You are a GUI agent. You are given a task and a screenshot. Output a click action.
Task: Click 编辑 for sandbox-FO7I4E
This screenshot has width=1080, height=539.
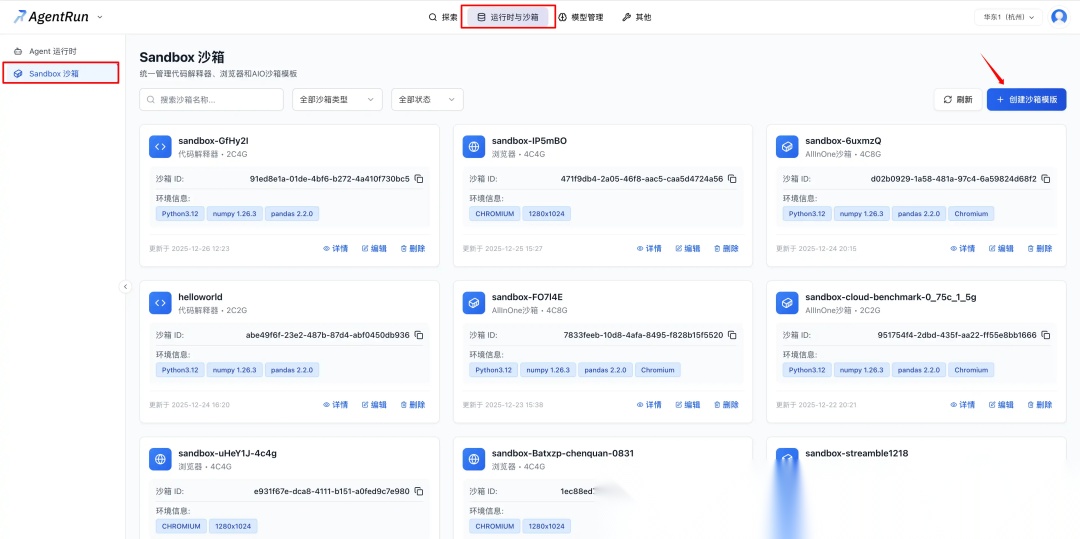point(687,405)
